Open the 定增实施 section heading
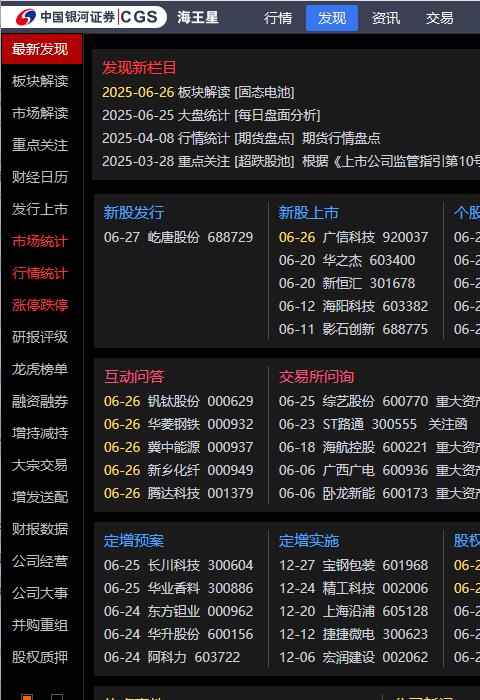Viewport: 480px width, 700px height. (x=309, y=541)
